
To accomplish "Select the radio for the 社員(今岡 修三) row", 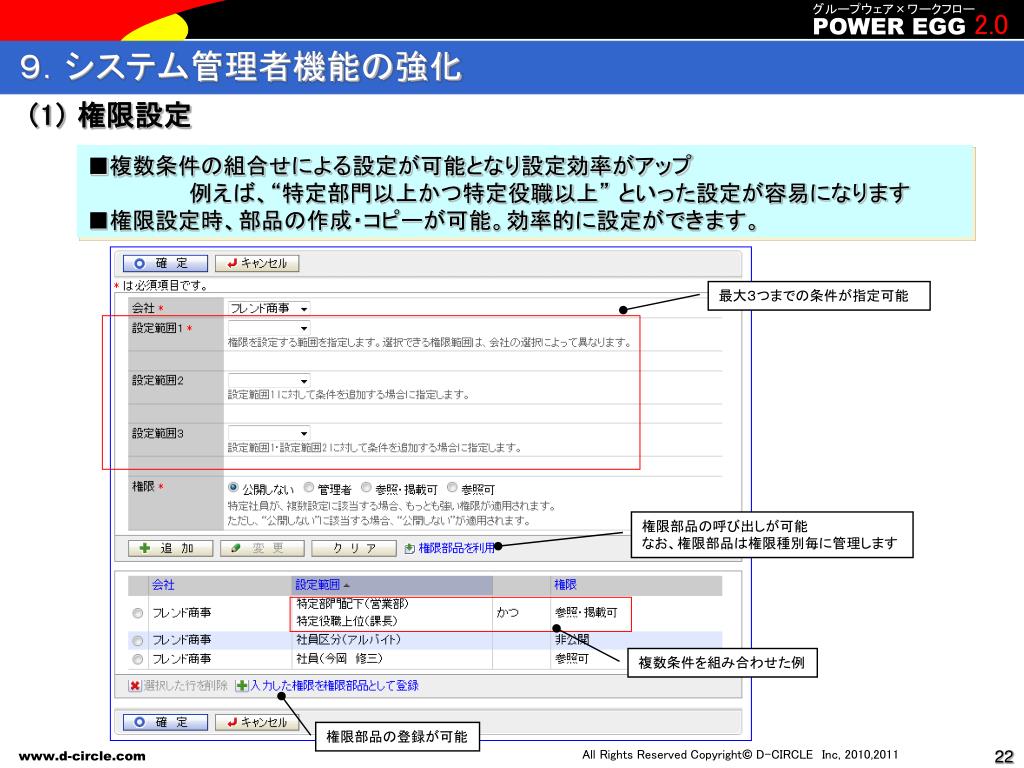I will pos(137,660).
